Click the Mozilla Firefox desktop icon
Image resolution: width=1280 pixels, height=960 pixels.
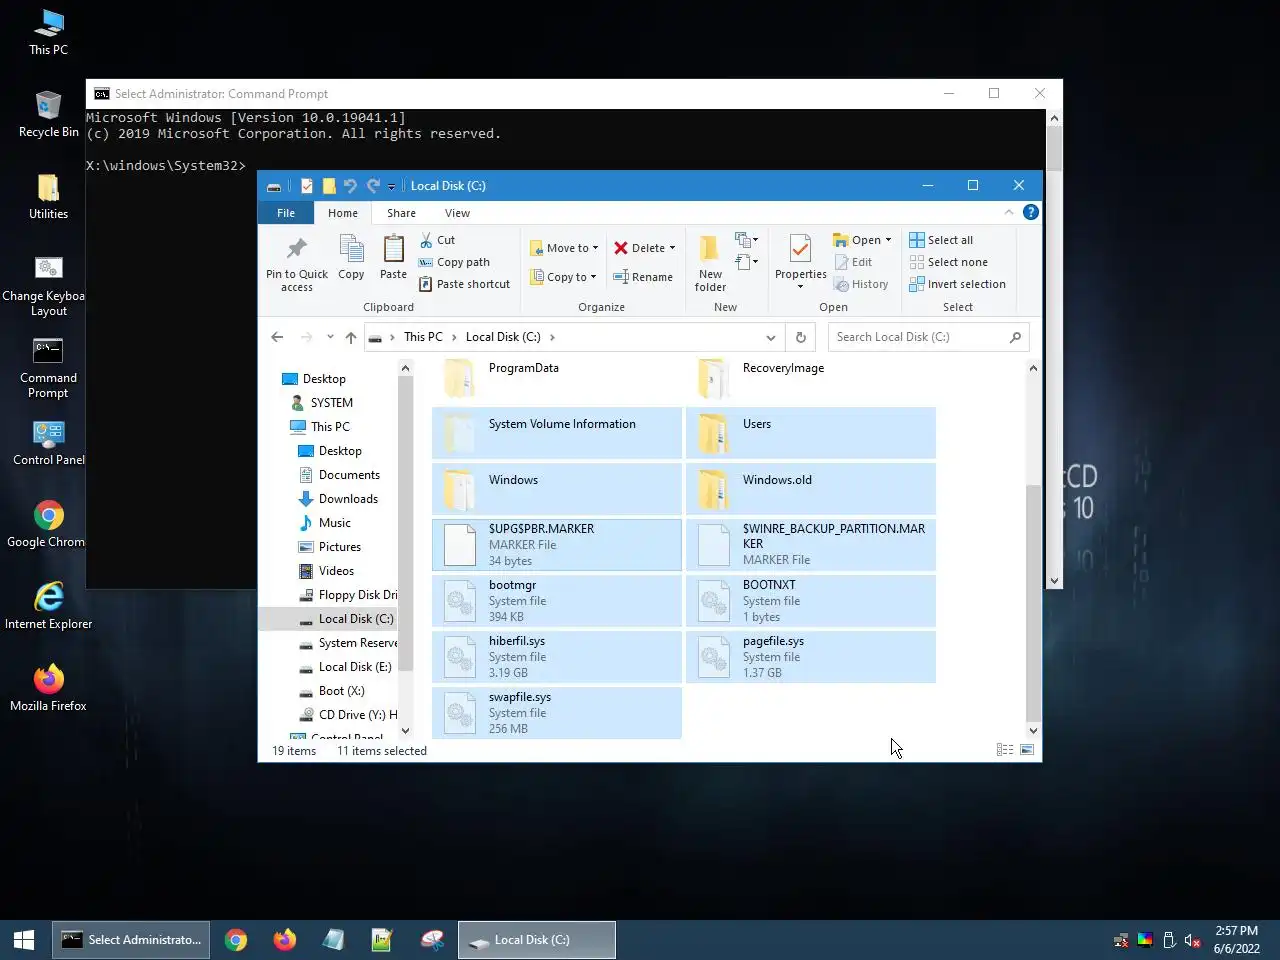48,688
